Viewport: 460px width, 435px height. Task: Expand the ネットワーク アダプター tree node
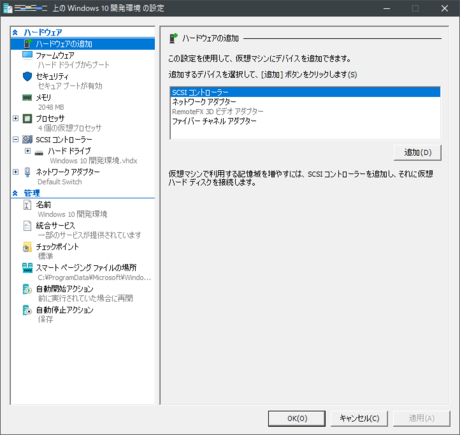[x=15, y=172]
